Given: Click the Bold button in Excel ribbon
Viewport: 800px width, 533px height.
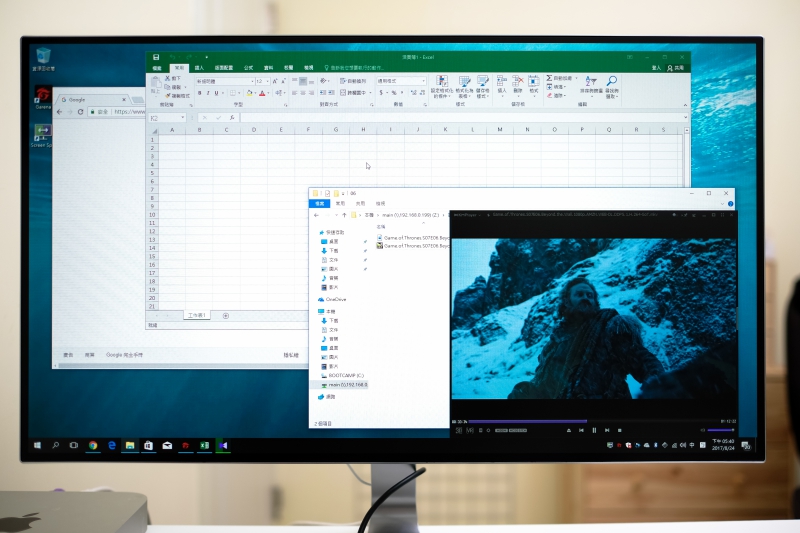Looking at the screenshot, I should [199, 93].
